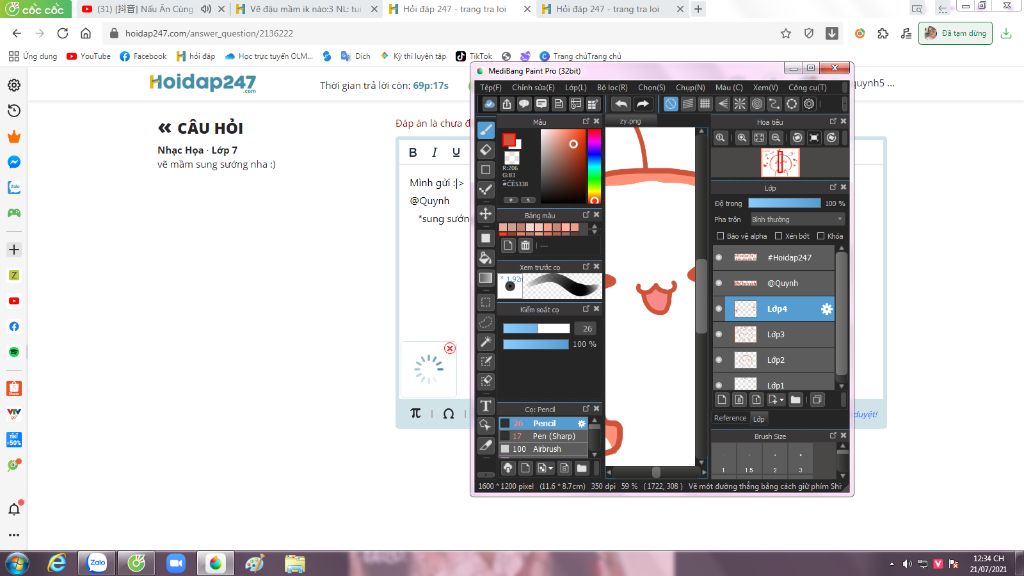Screen dimensions: 1024x576
Task: Open the Pha trộn blend mode dropdown
Action: coord(797,219)
